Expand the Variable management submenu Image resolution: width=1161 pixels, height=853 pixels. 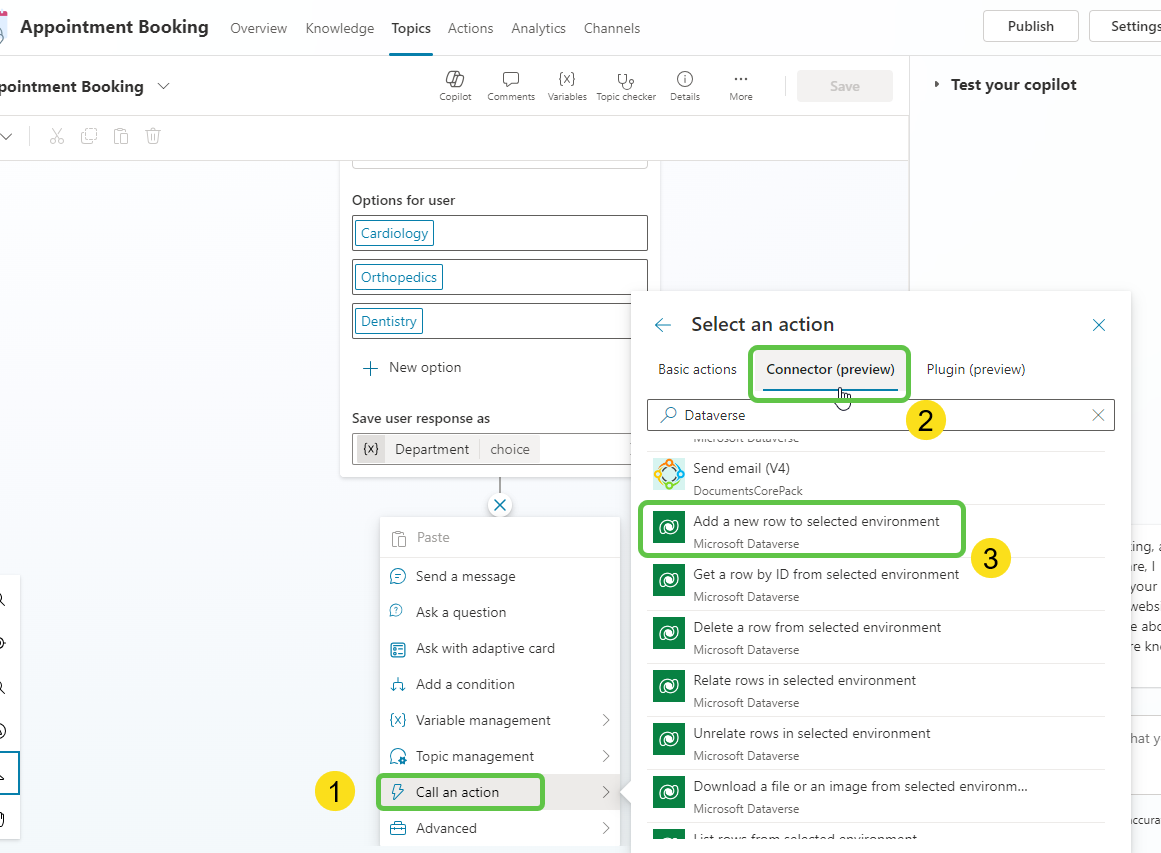point(606,720)
